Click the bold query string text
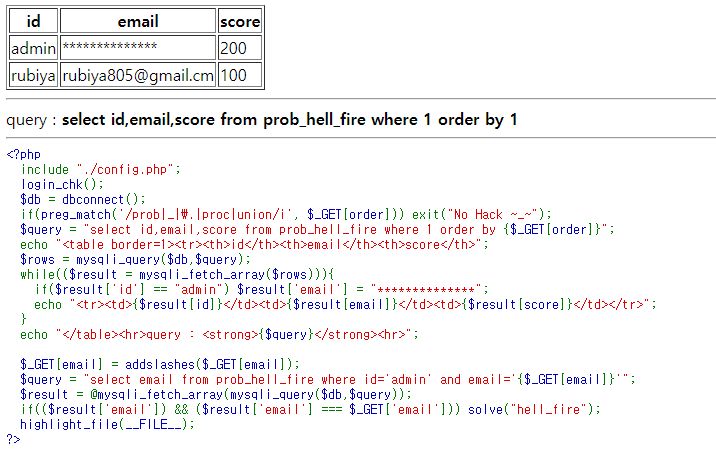 point(290,120)
